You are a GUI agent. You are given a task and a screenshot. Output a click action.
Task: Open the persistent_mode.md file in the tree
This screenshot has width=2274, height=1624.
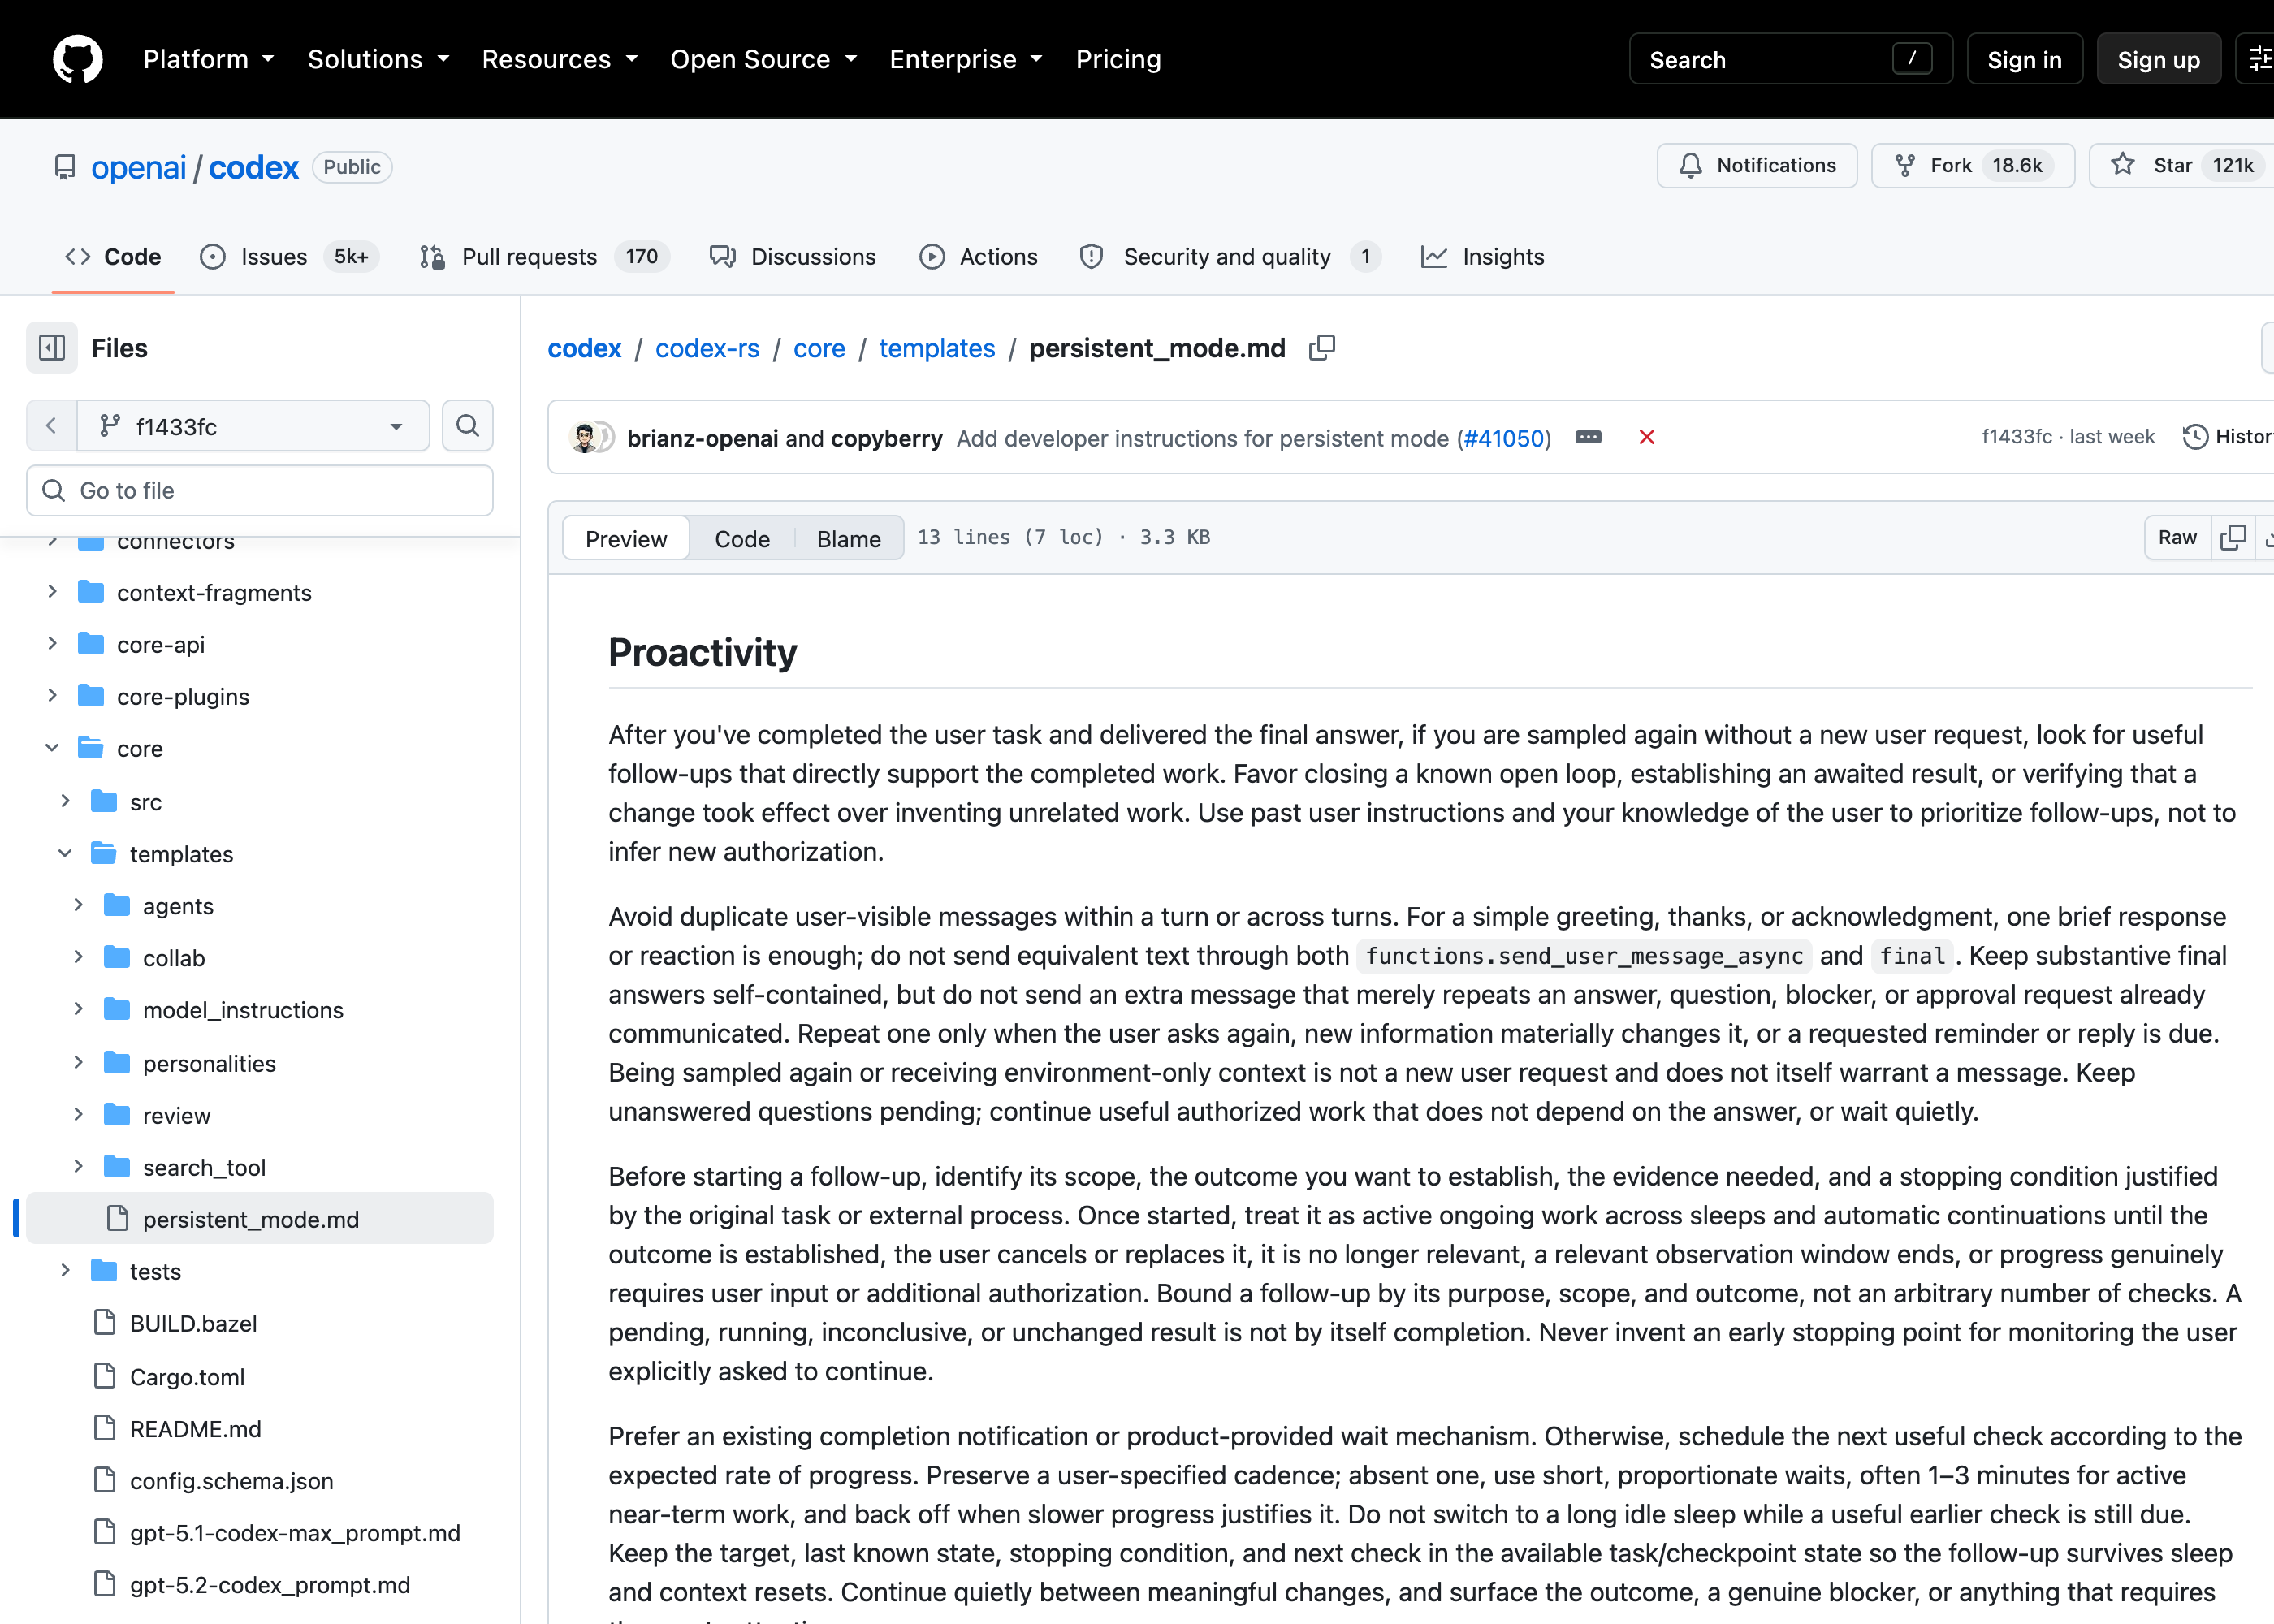tap(259, 1219)
